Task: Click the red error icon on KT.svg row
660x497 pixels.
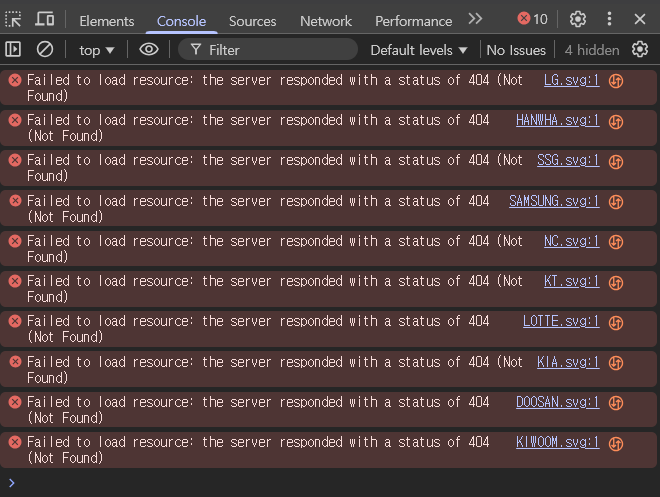Action: (15, 281)
